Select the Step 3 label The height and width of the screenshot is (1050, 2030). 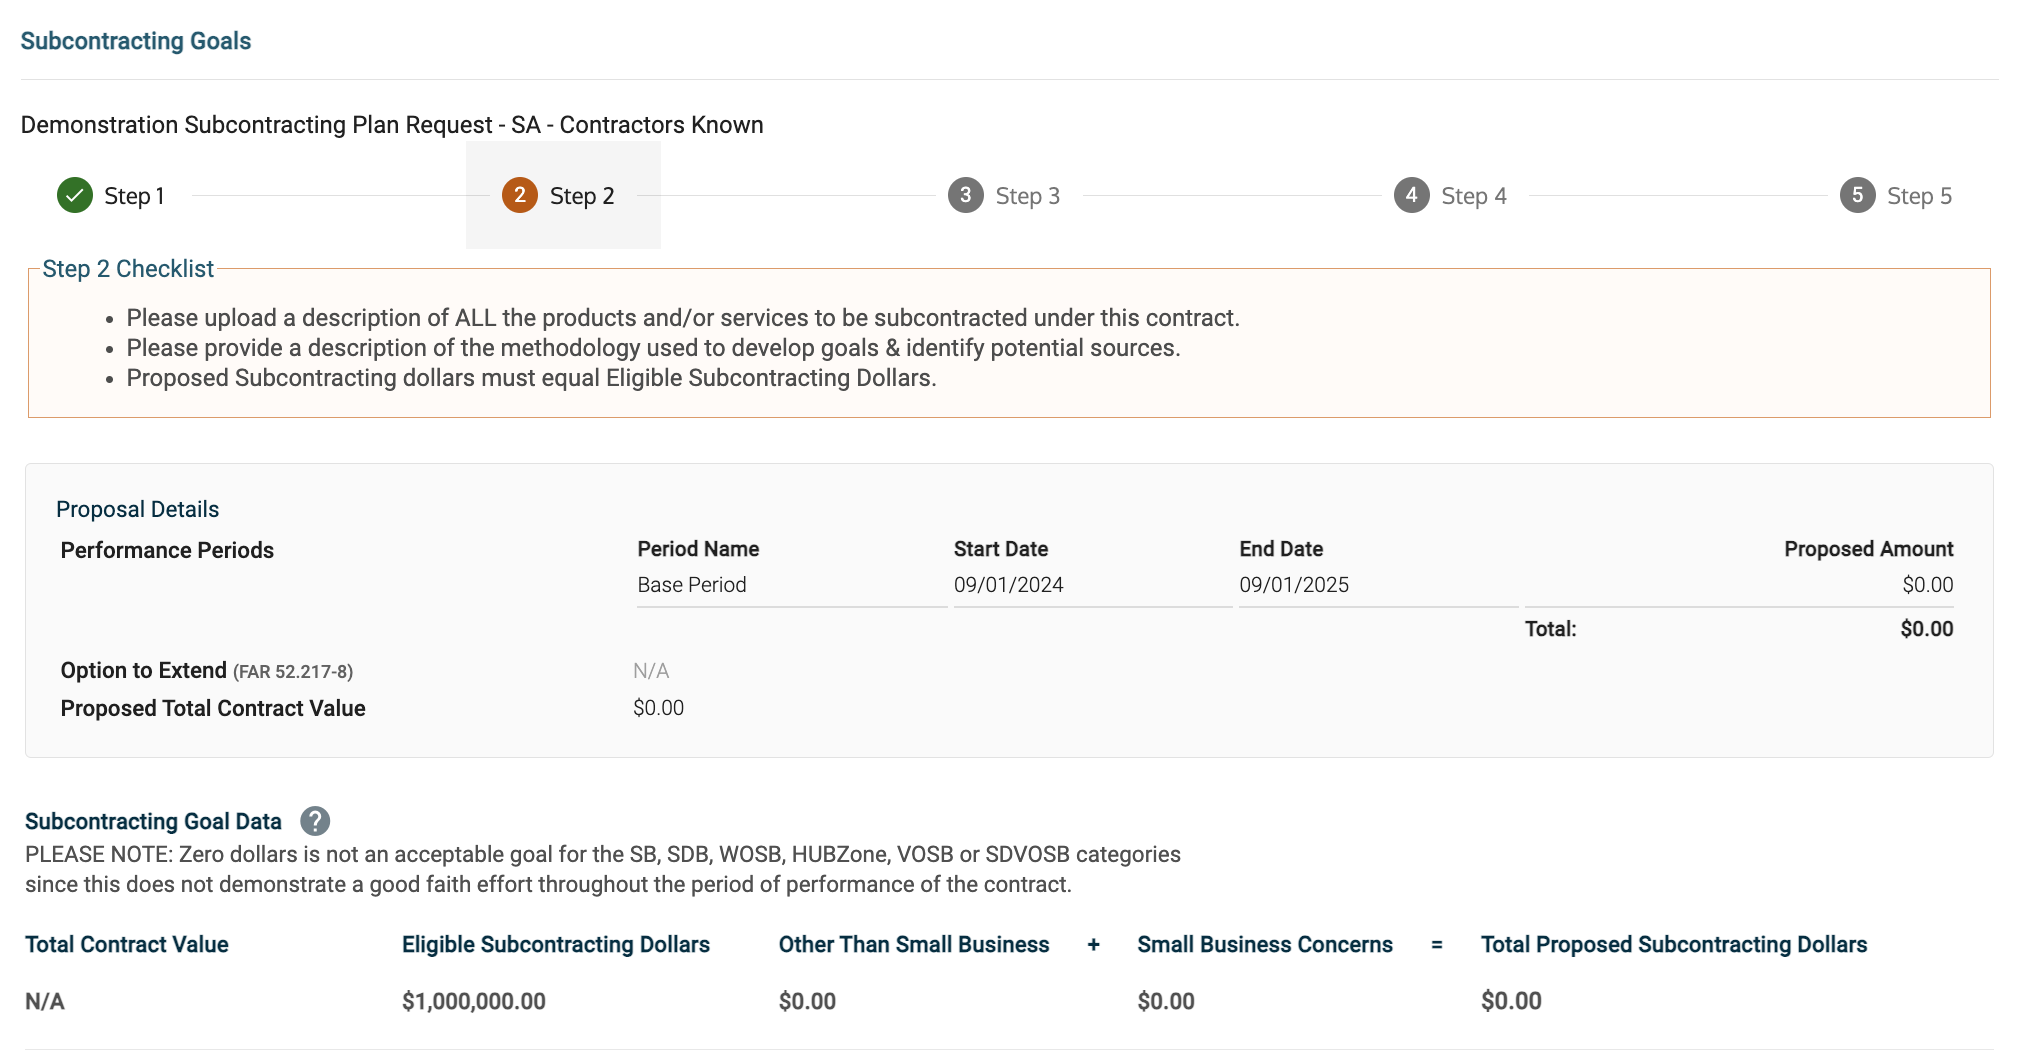tap(1027, 196)
